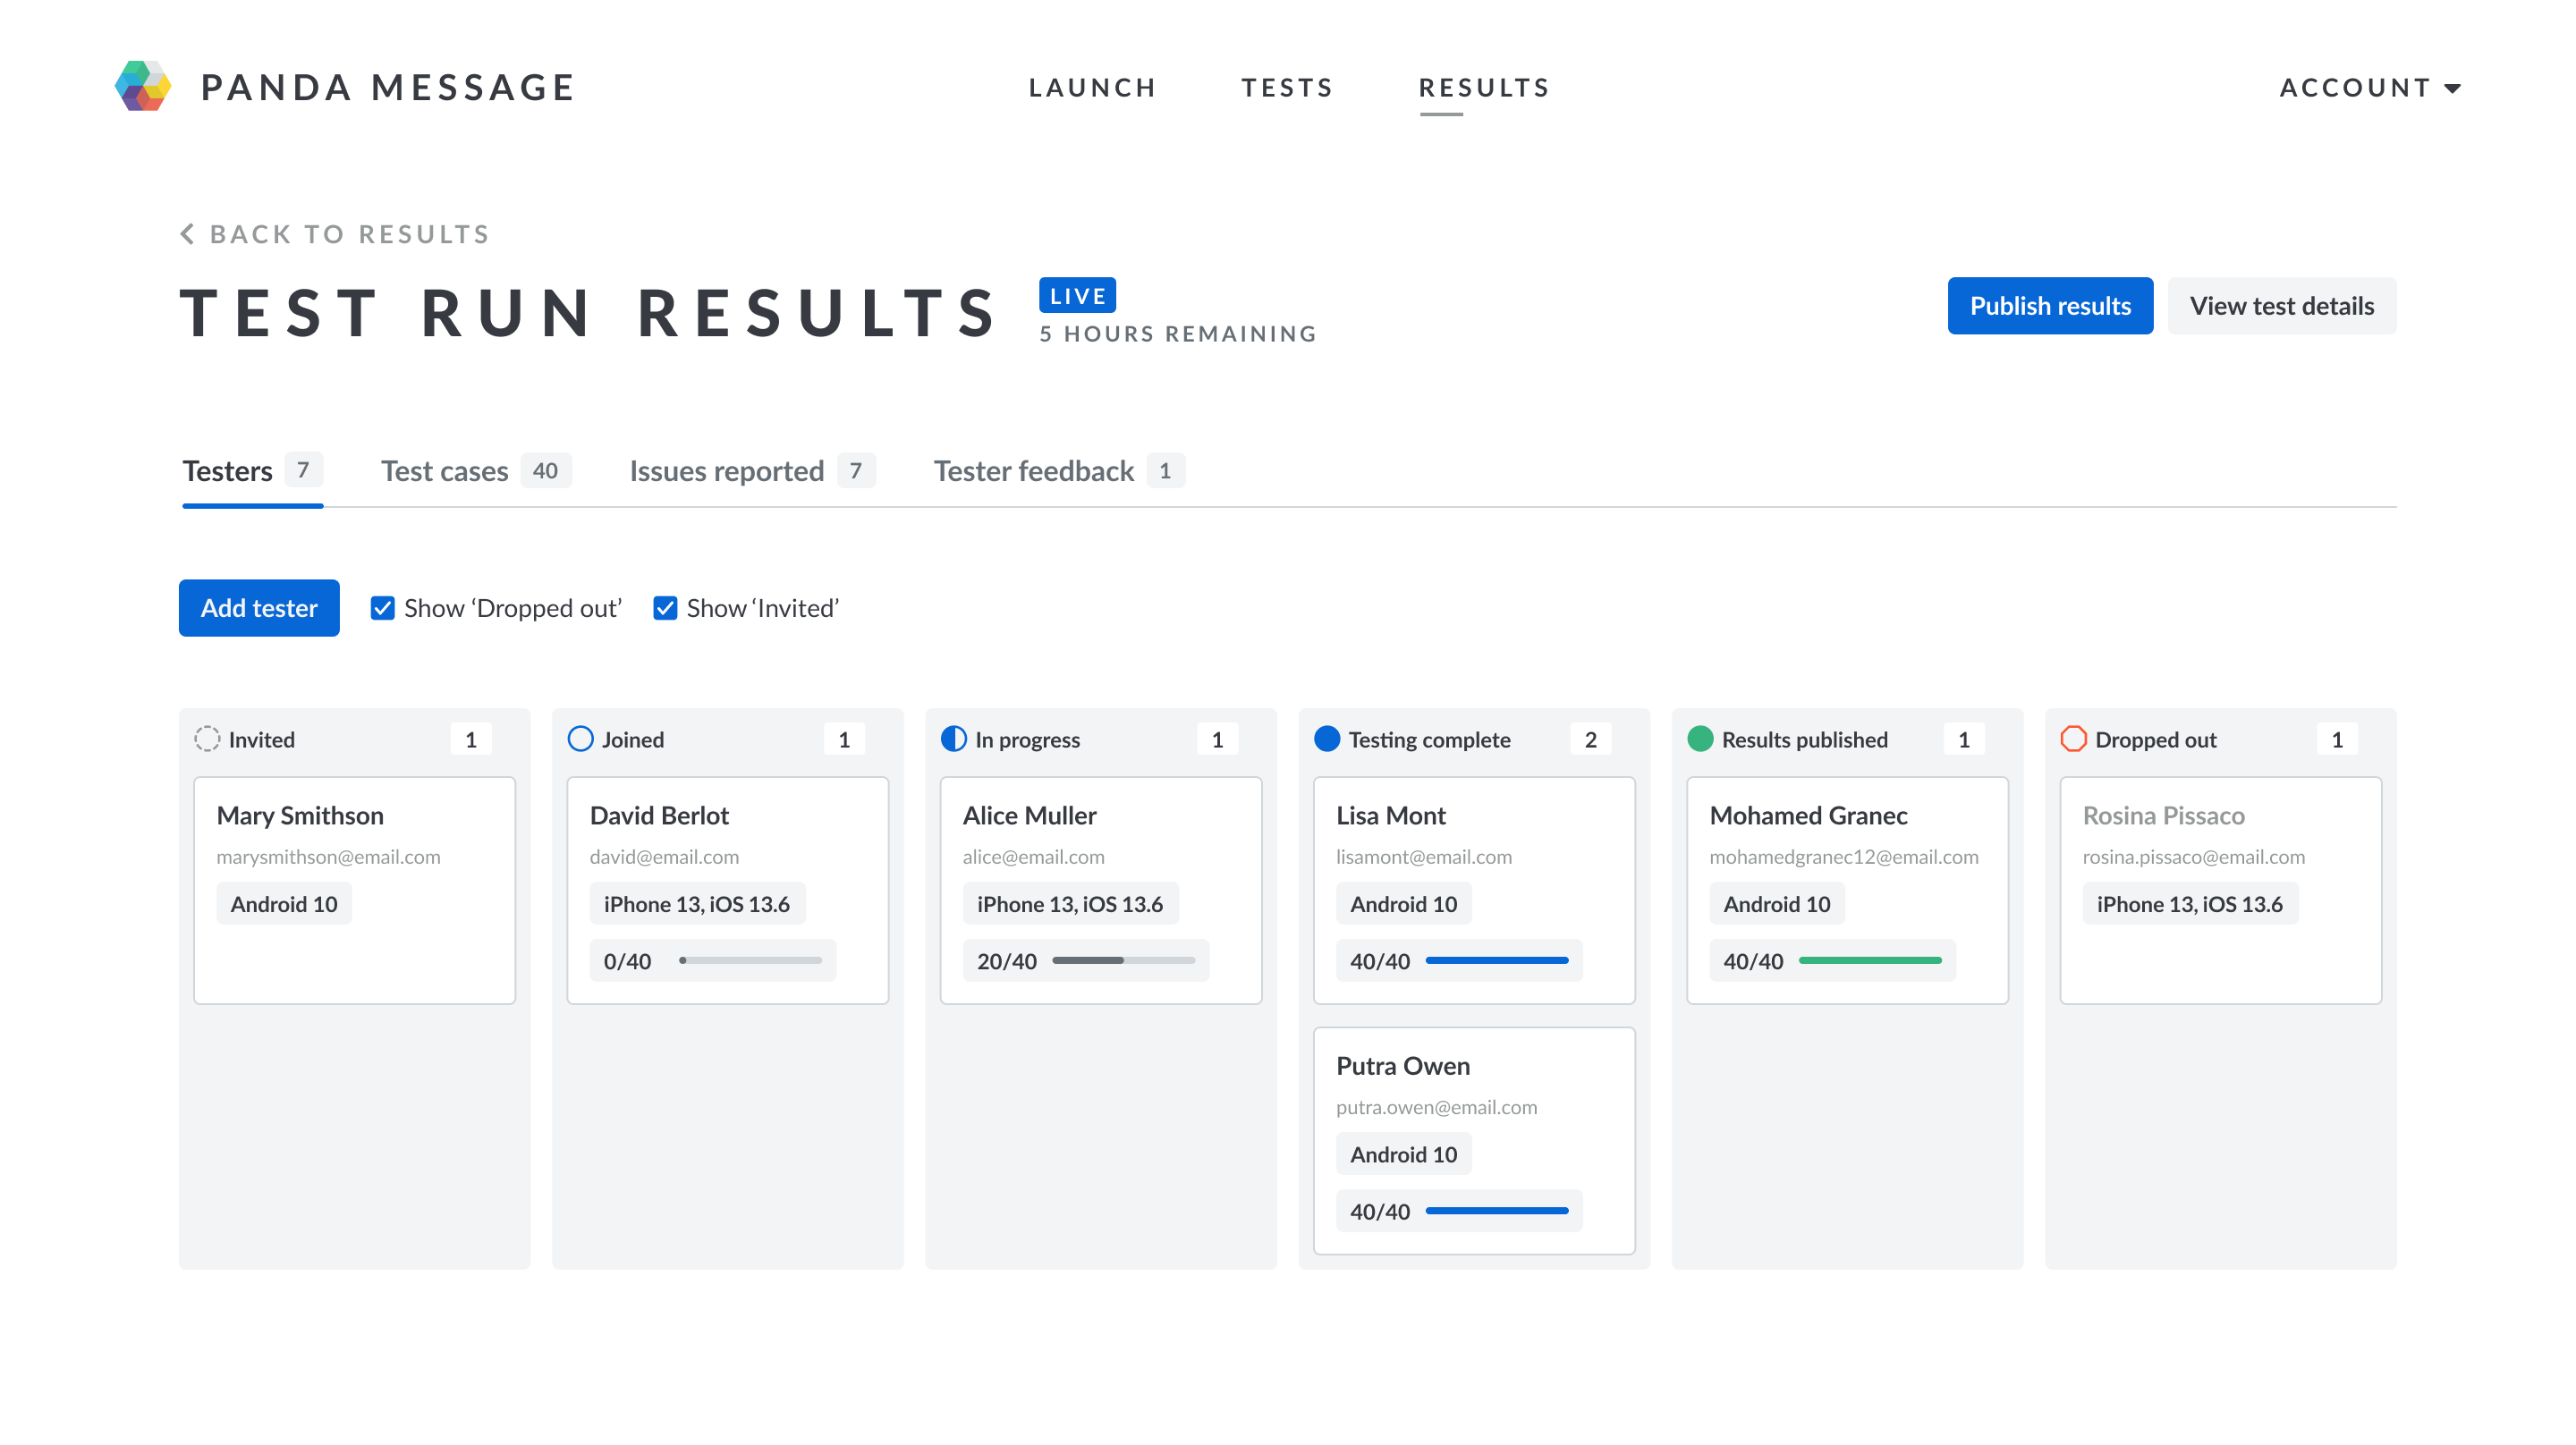Toggle the Show 'Dropped out' checkbox
2576x1445 pixels.
click(382, 608)
